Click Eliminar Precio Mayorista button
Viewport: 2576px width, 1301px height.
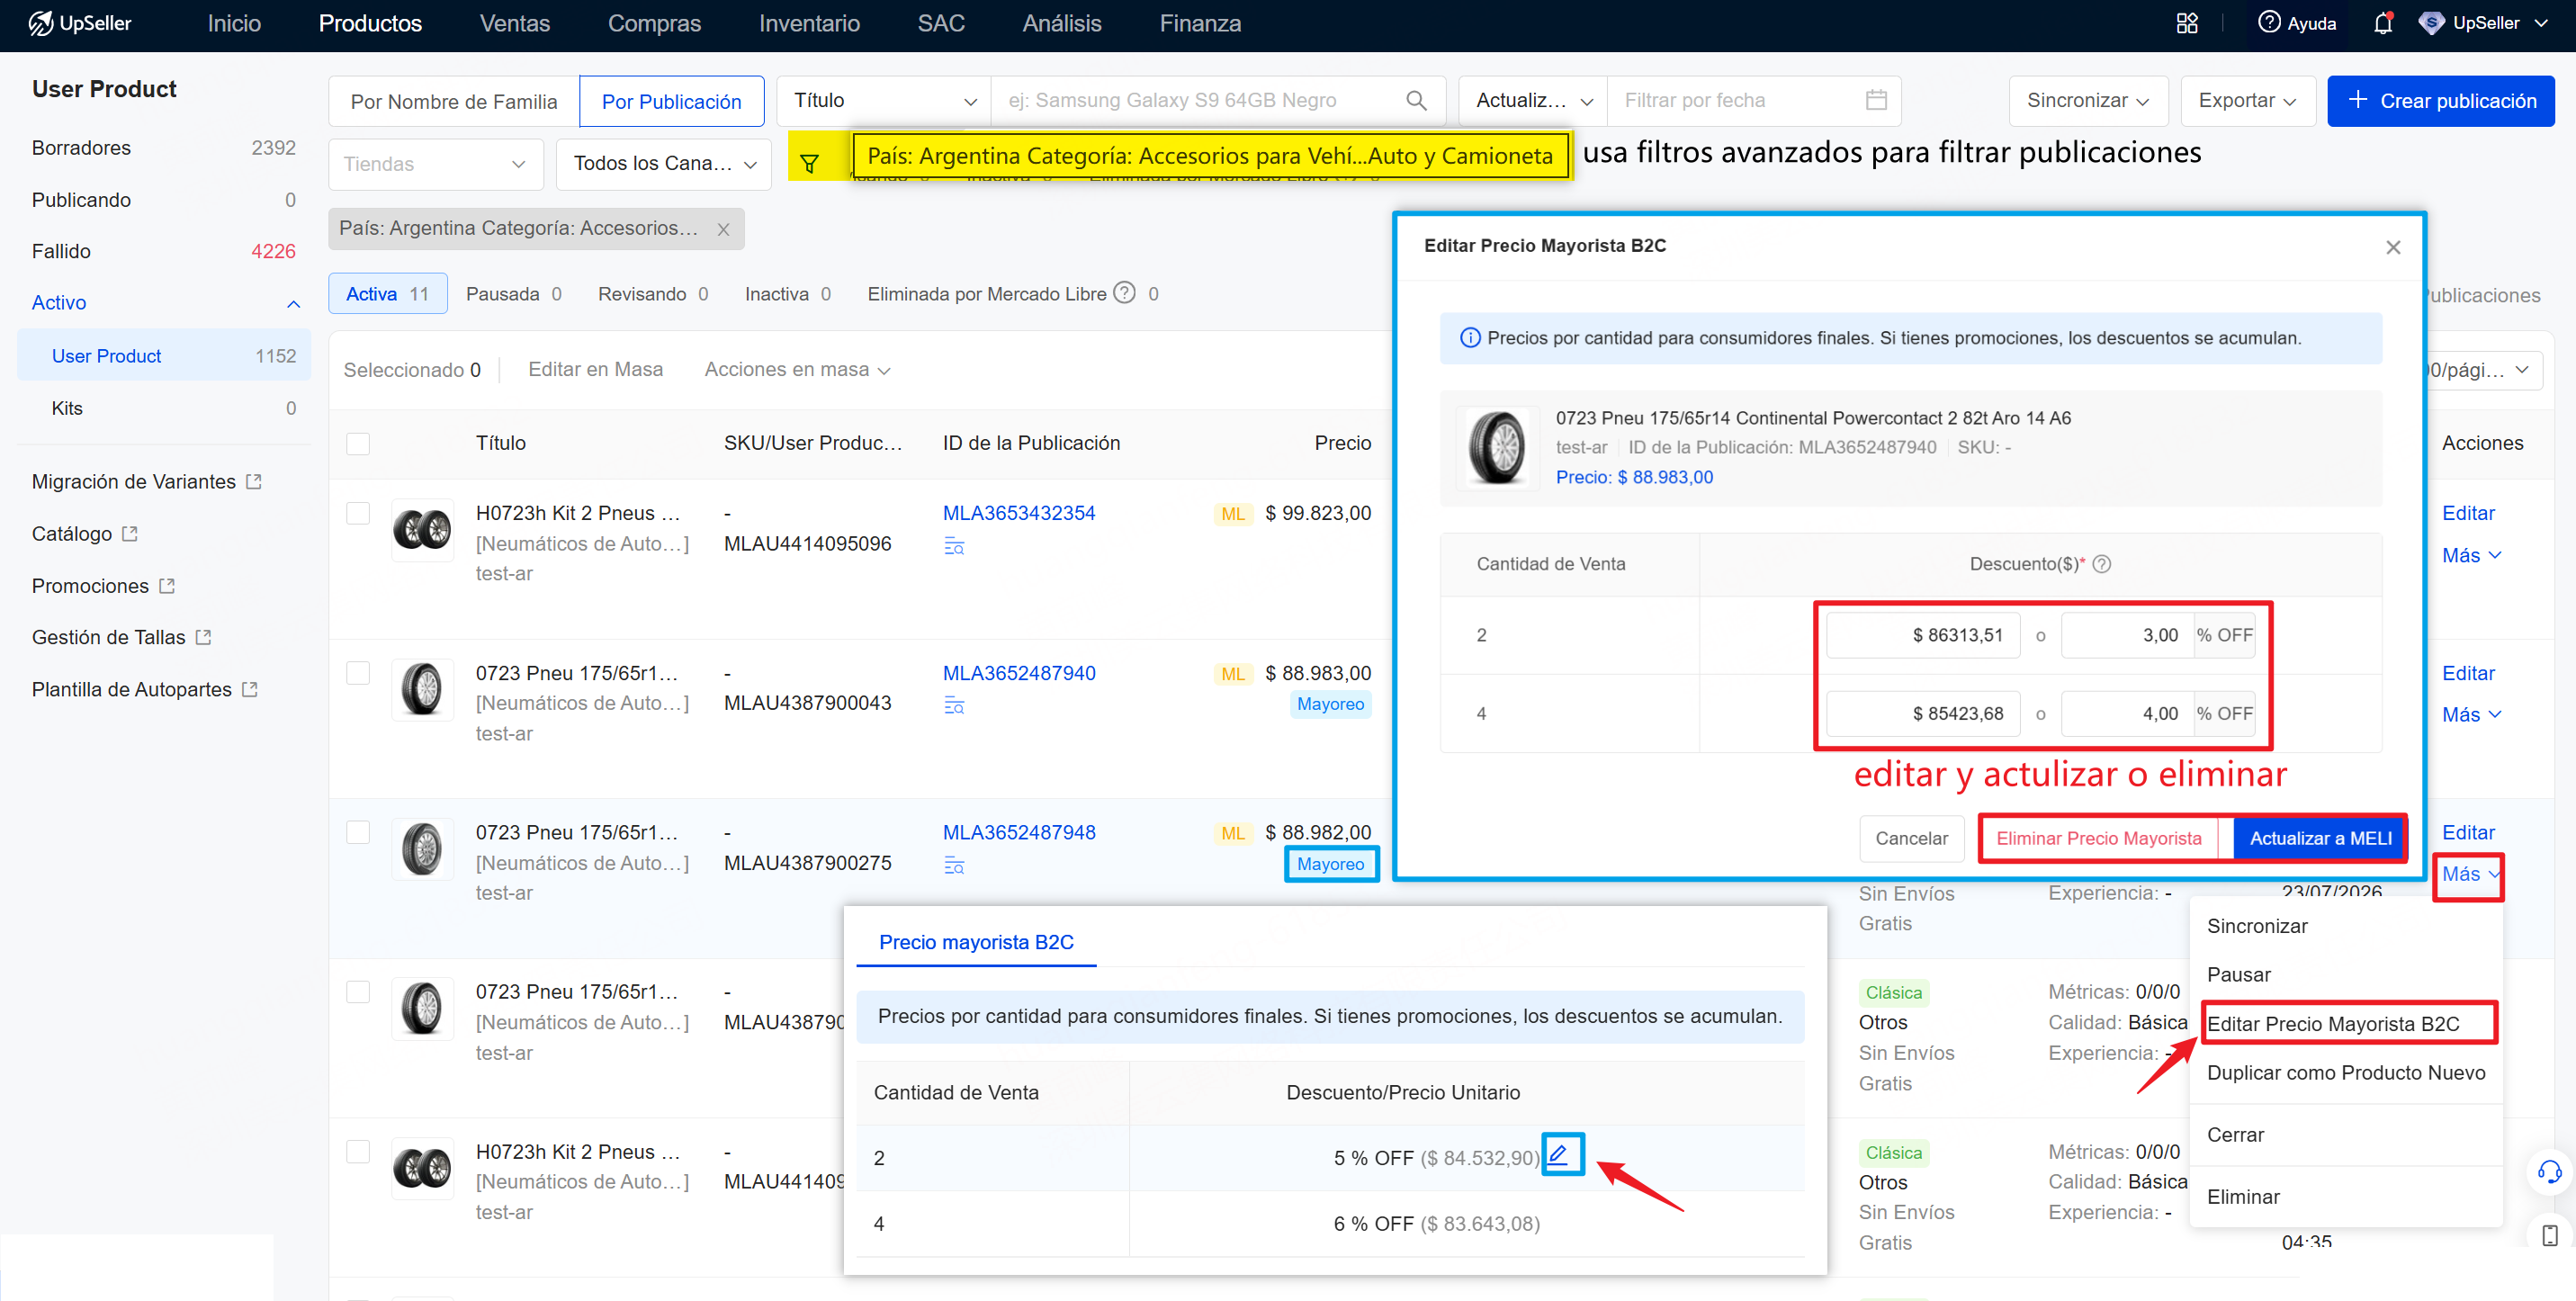2099,838
